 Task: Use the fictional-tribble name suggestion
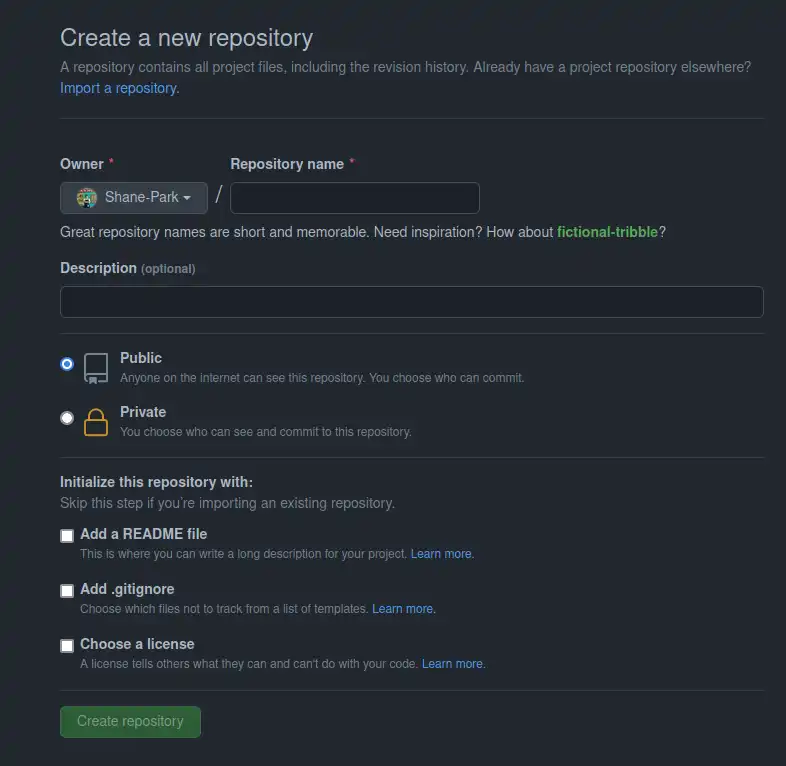pos(607,232)
